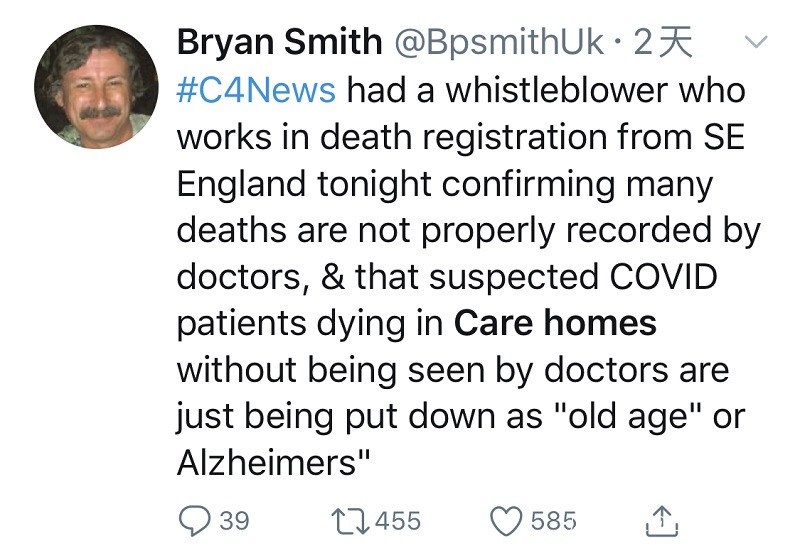Click the Bryan Smith display name

(x=280, y=42)
